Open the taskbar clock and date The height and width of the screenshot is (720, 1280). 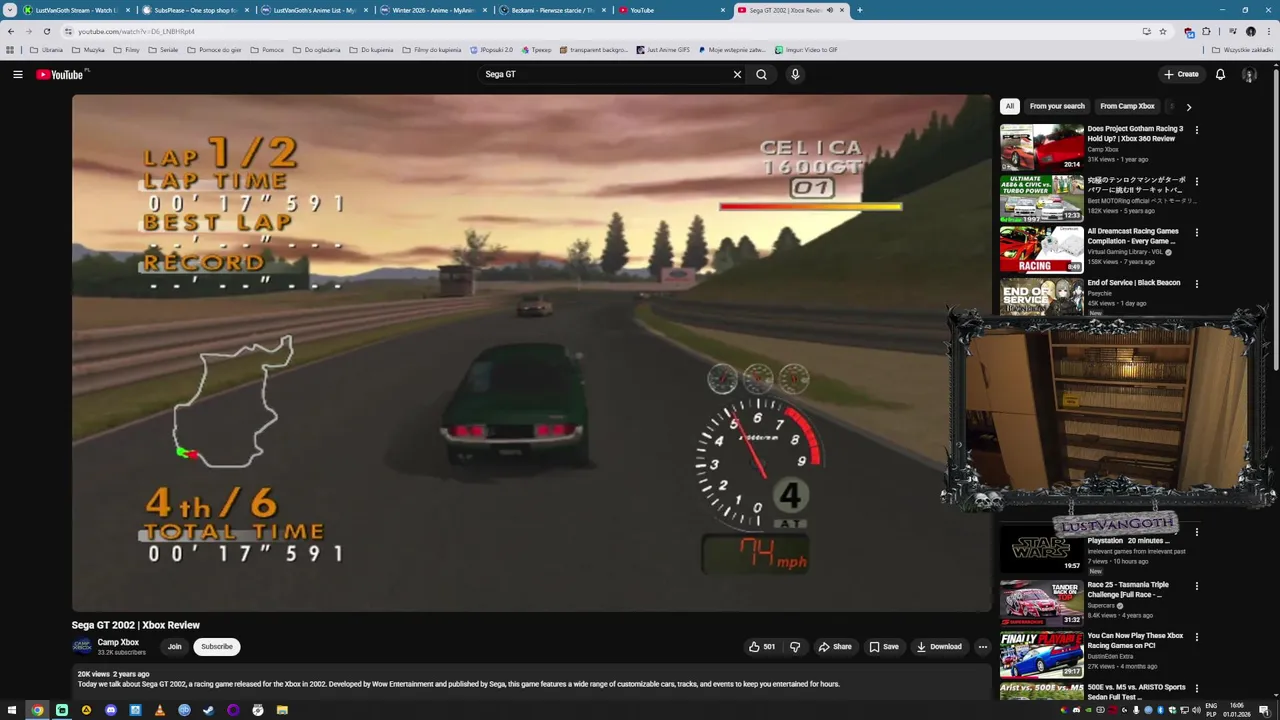point(1237,710)
